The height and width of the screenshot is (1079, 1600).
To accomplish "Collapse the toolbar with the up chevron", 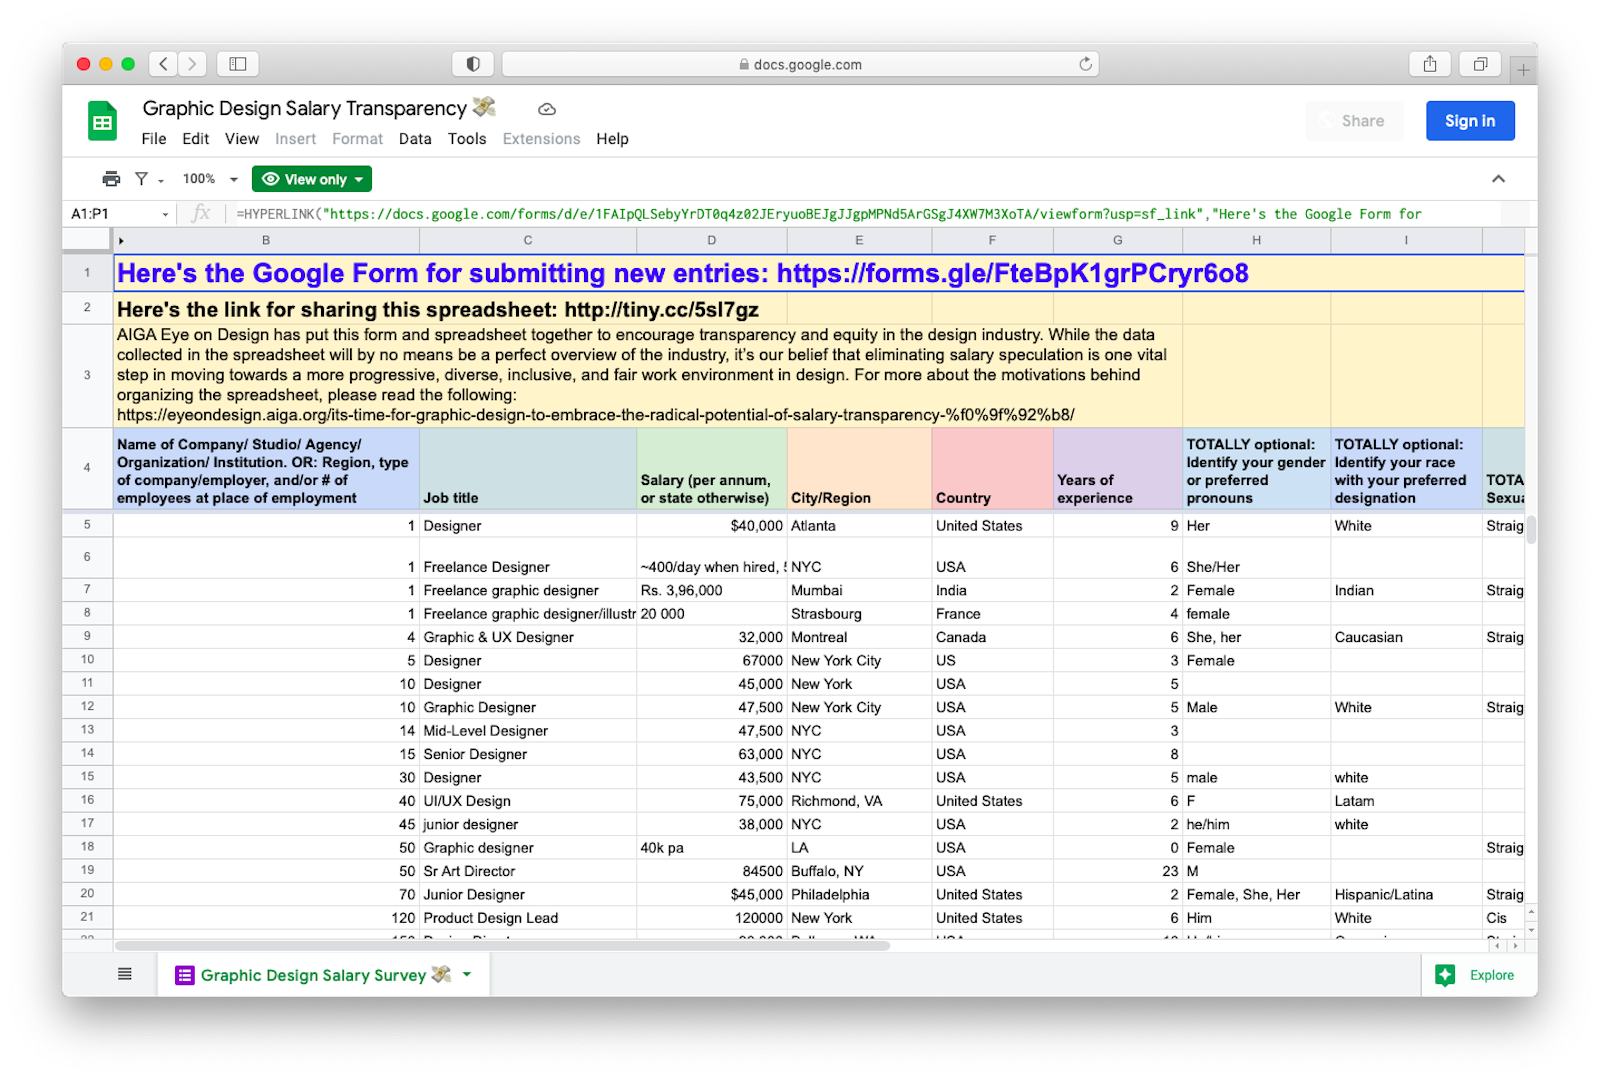I will tap(1498, 179).
